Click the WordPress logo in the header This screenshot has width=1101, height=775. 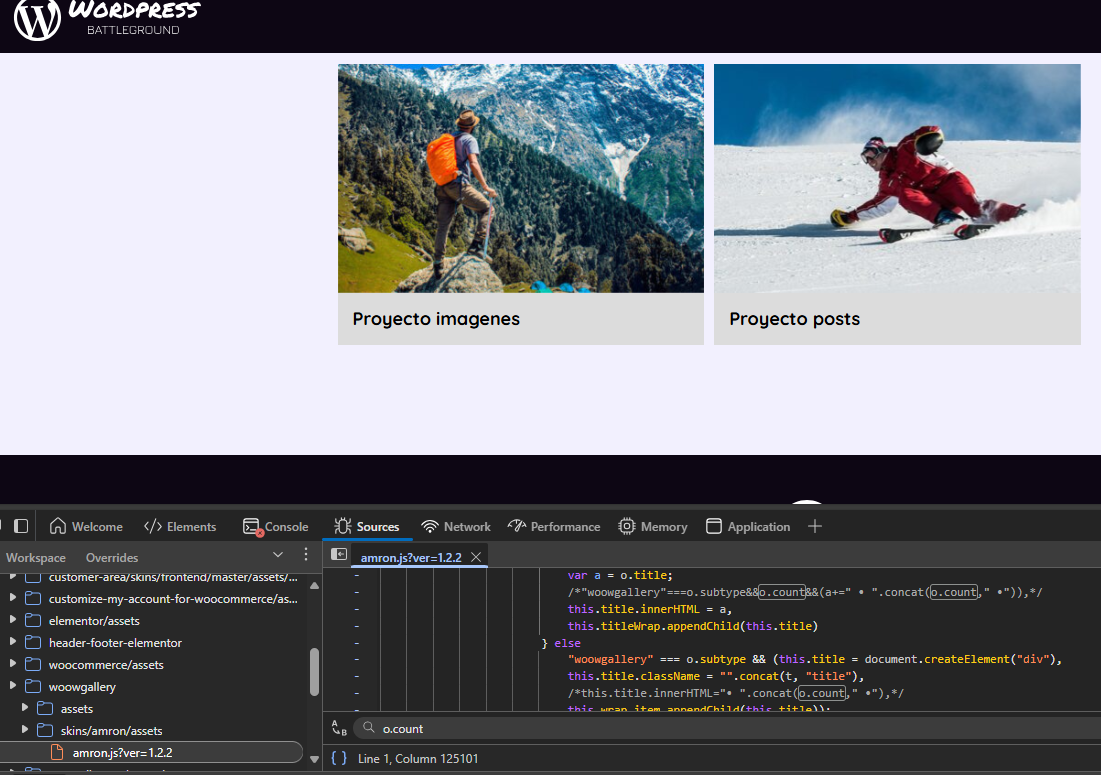(x=38, y=19)
